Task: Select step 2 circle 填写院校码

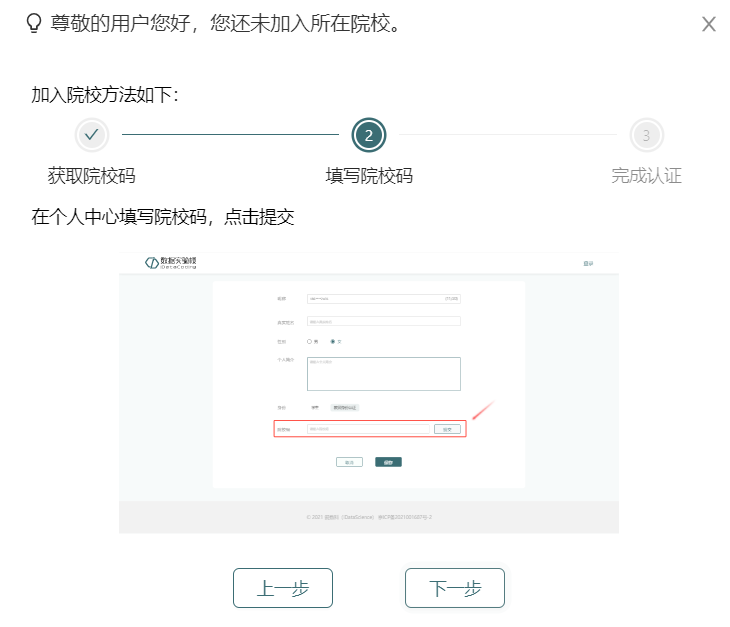Action: tap(369, 135)
